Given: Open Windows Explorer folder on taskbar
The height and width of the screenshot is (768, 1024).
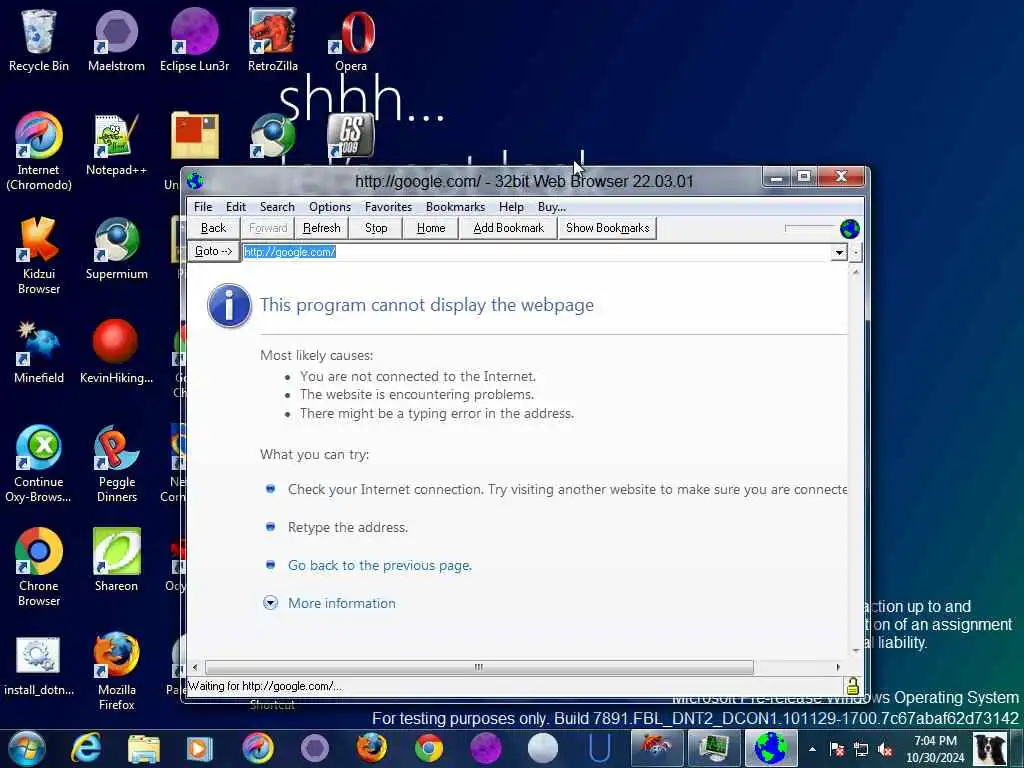Looking at the screenshot, I should coord(144,748).
